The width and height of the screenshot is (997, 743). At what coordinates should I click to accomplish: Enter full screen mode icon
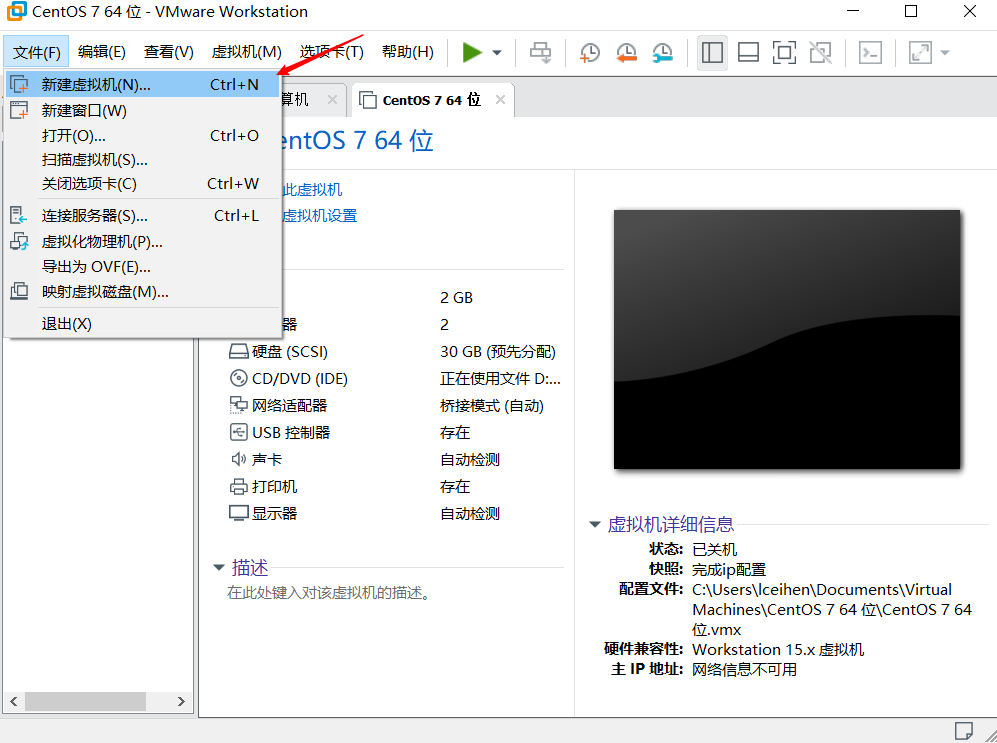tap(784, 53)
